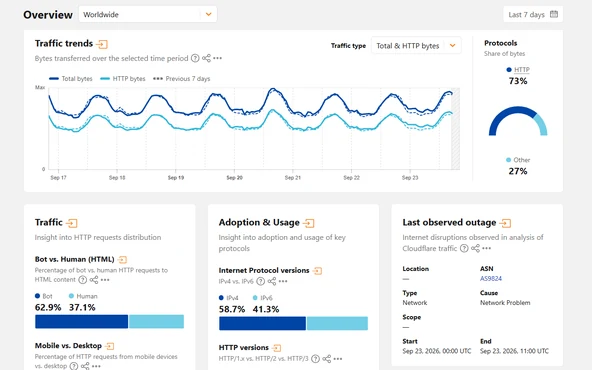
Task: Toggle the Previous 7 days legend series
Action: pos(181,79)
